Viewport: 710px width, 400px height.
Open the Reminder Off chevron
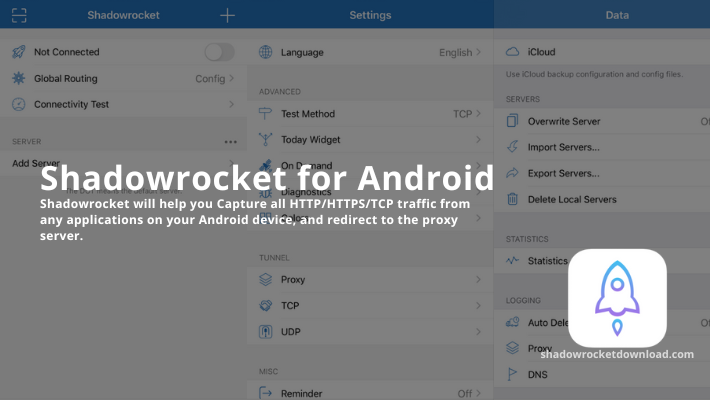tap(478, 393)
